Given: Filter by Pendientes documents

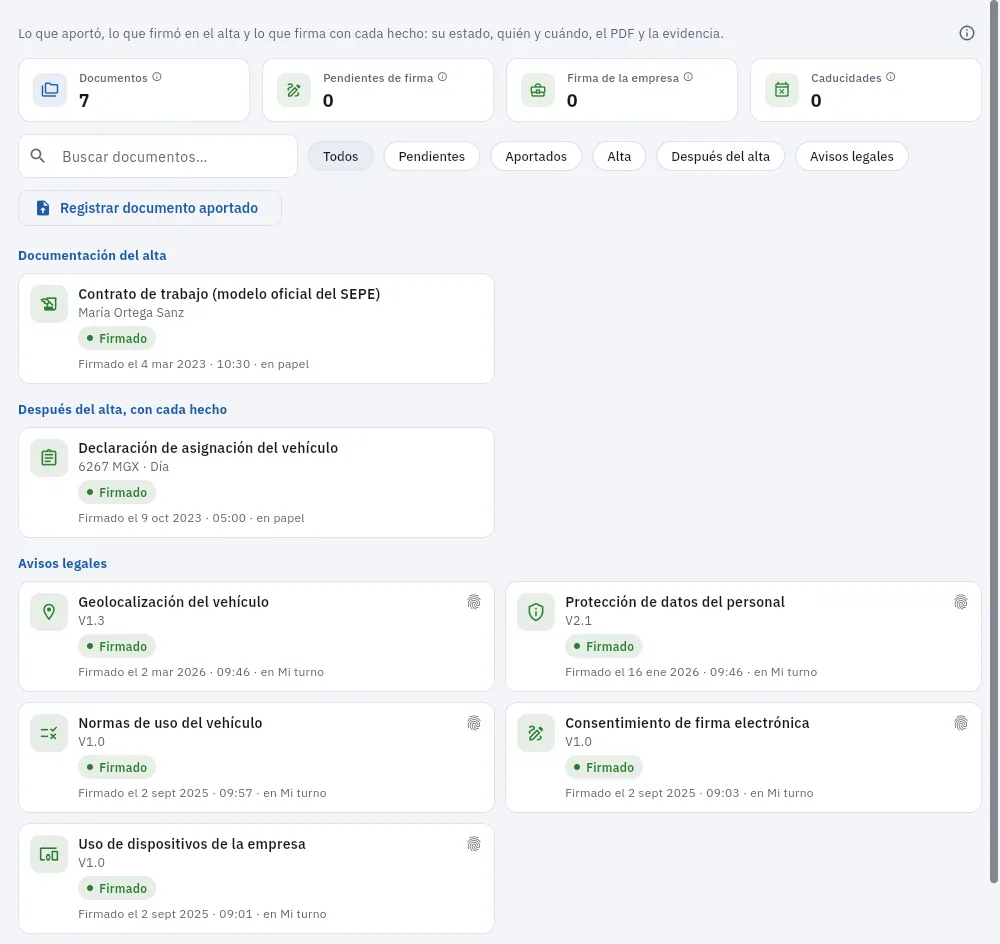Looking at the screenshot, I should click(x=432, y=156).
